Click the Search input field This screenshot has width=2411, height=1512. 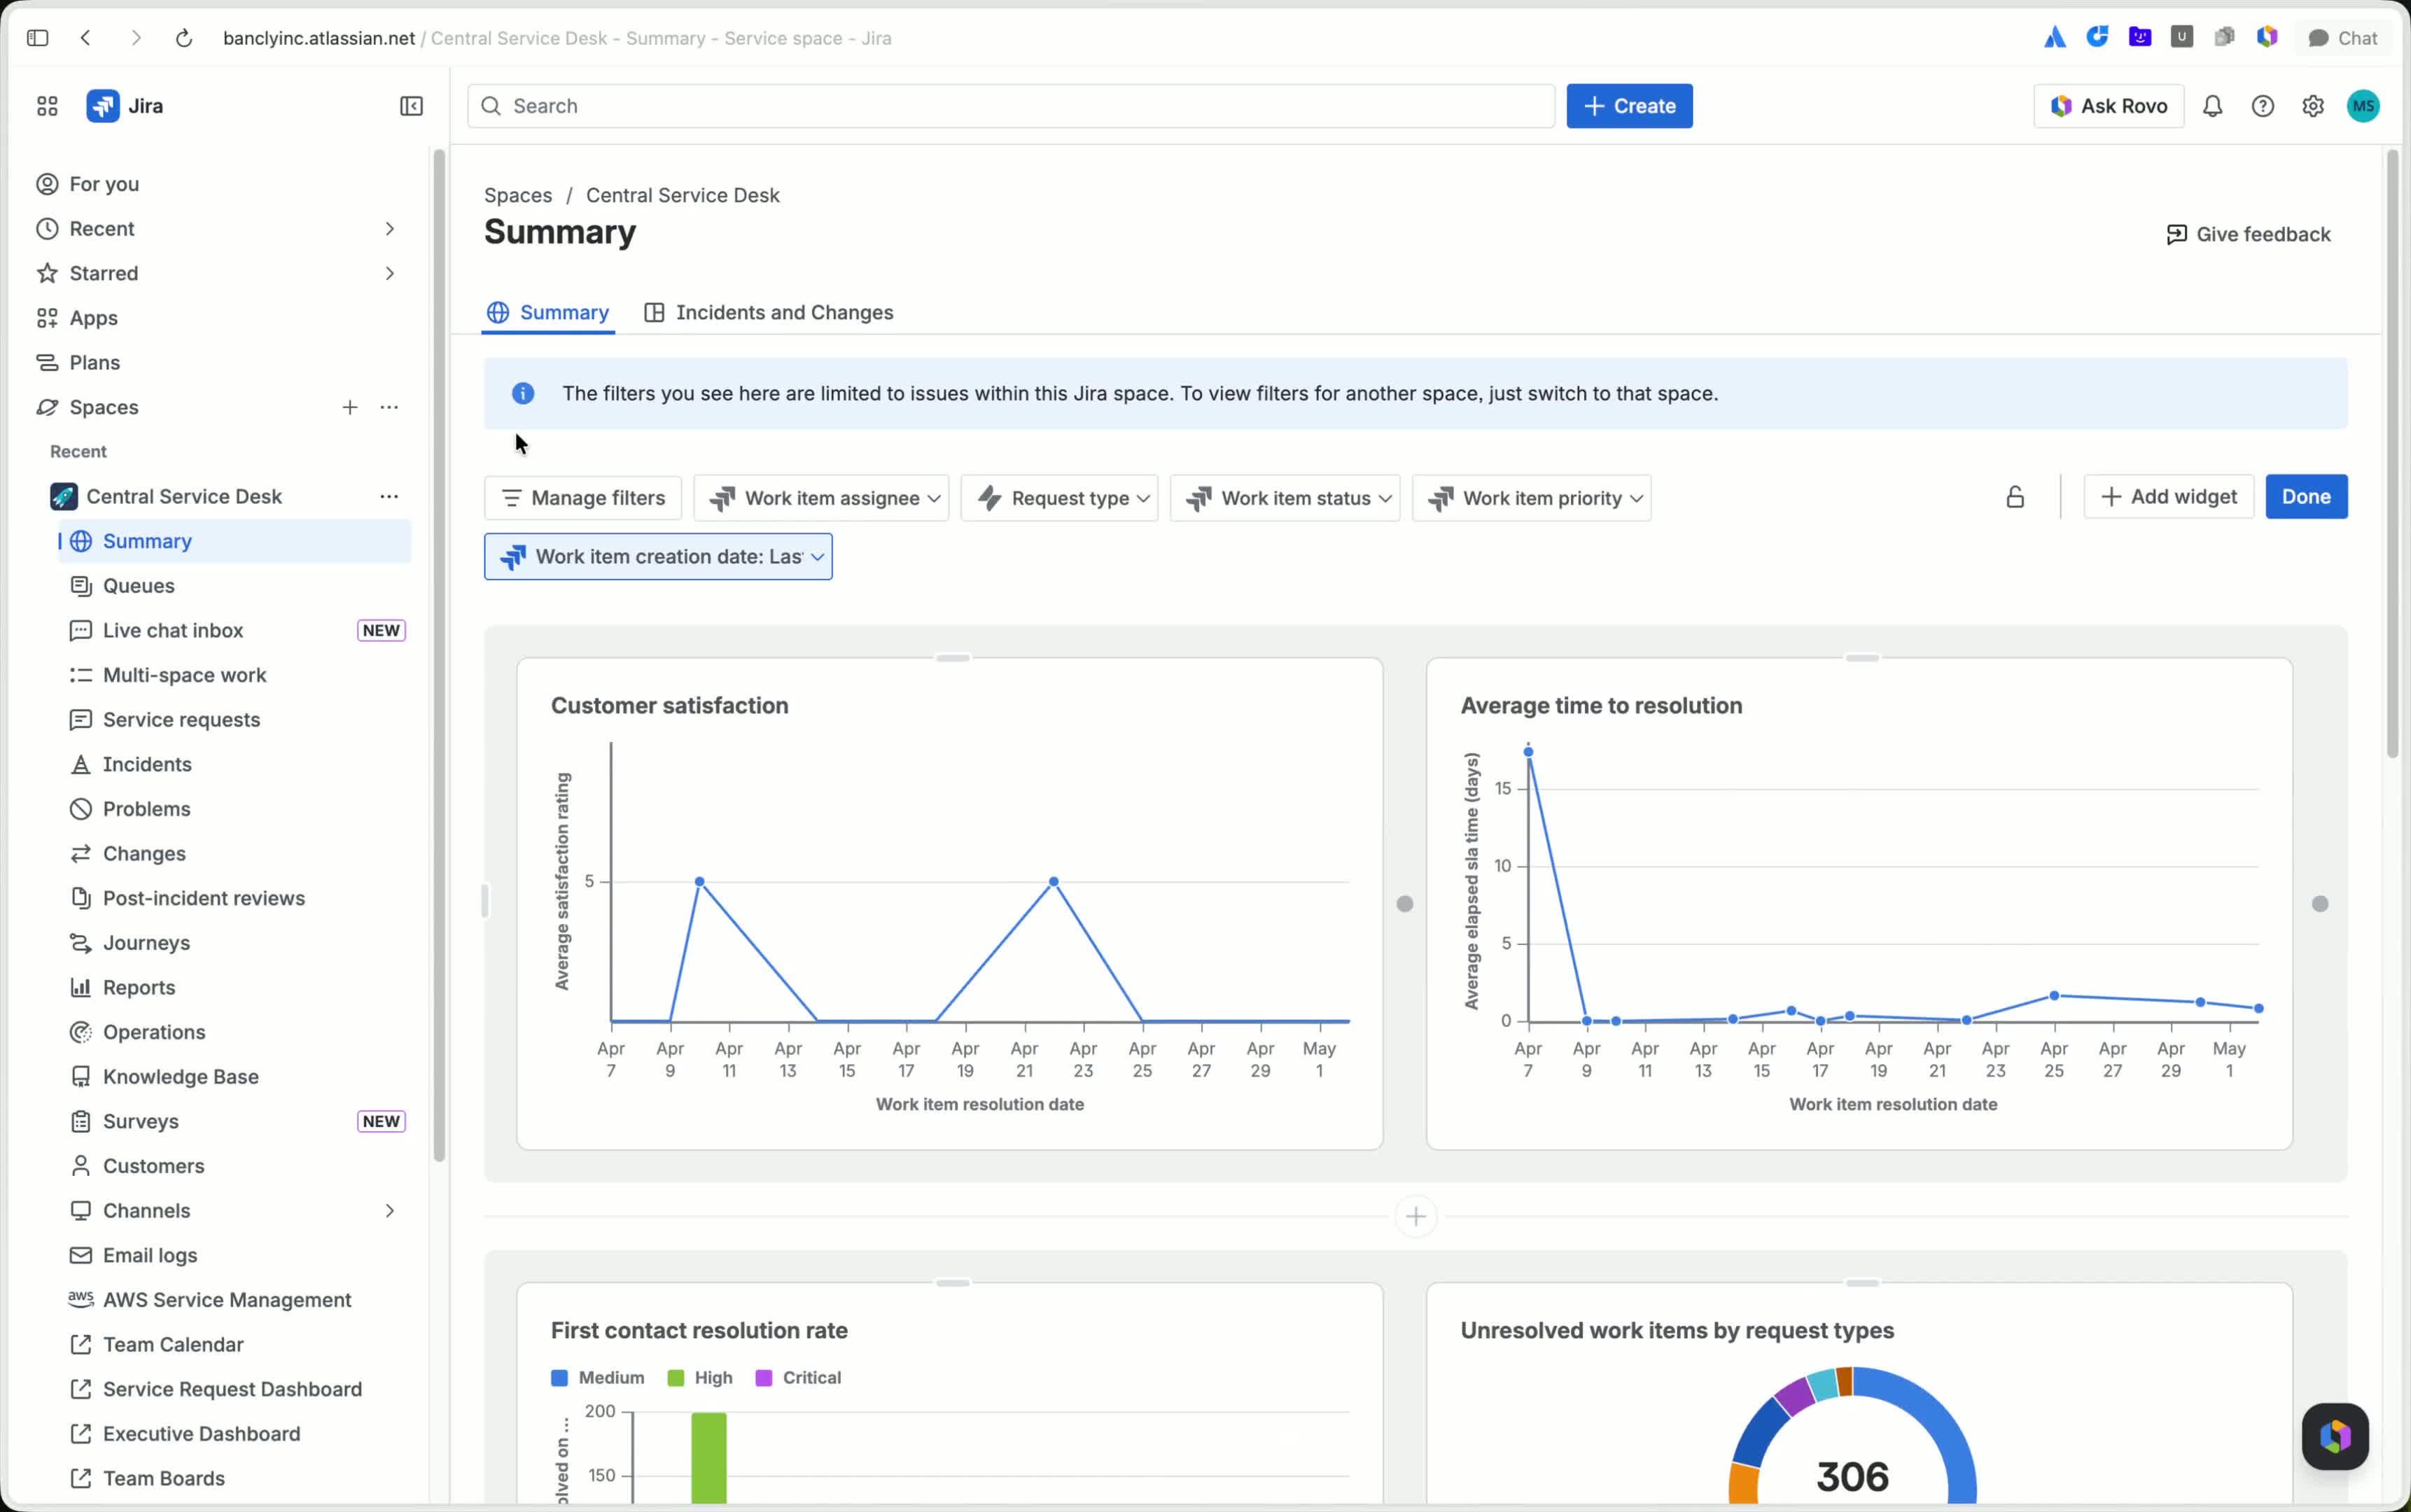pos(1011,106)
